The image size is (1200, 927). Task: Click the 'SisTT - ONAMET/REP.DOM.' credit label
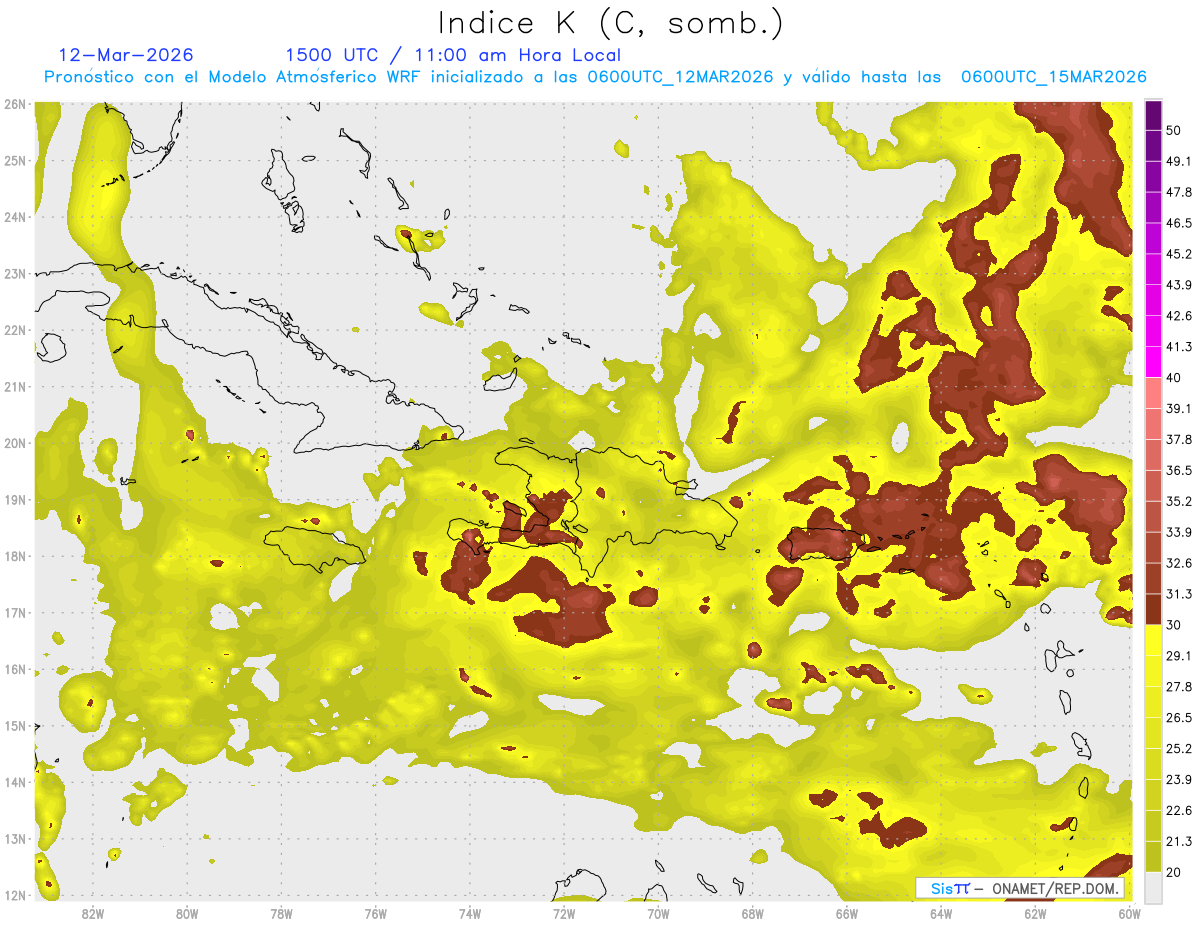[1021, 888]
